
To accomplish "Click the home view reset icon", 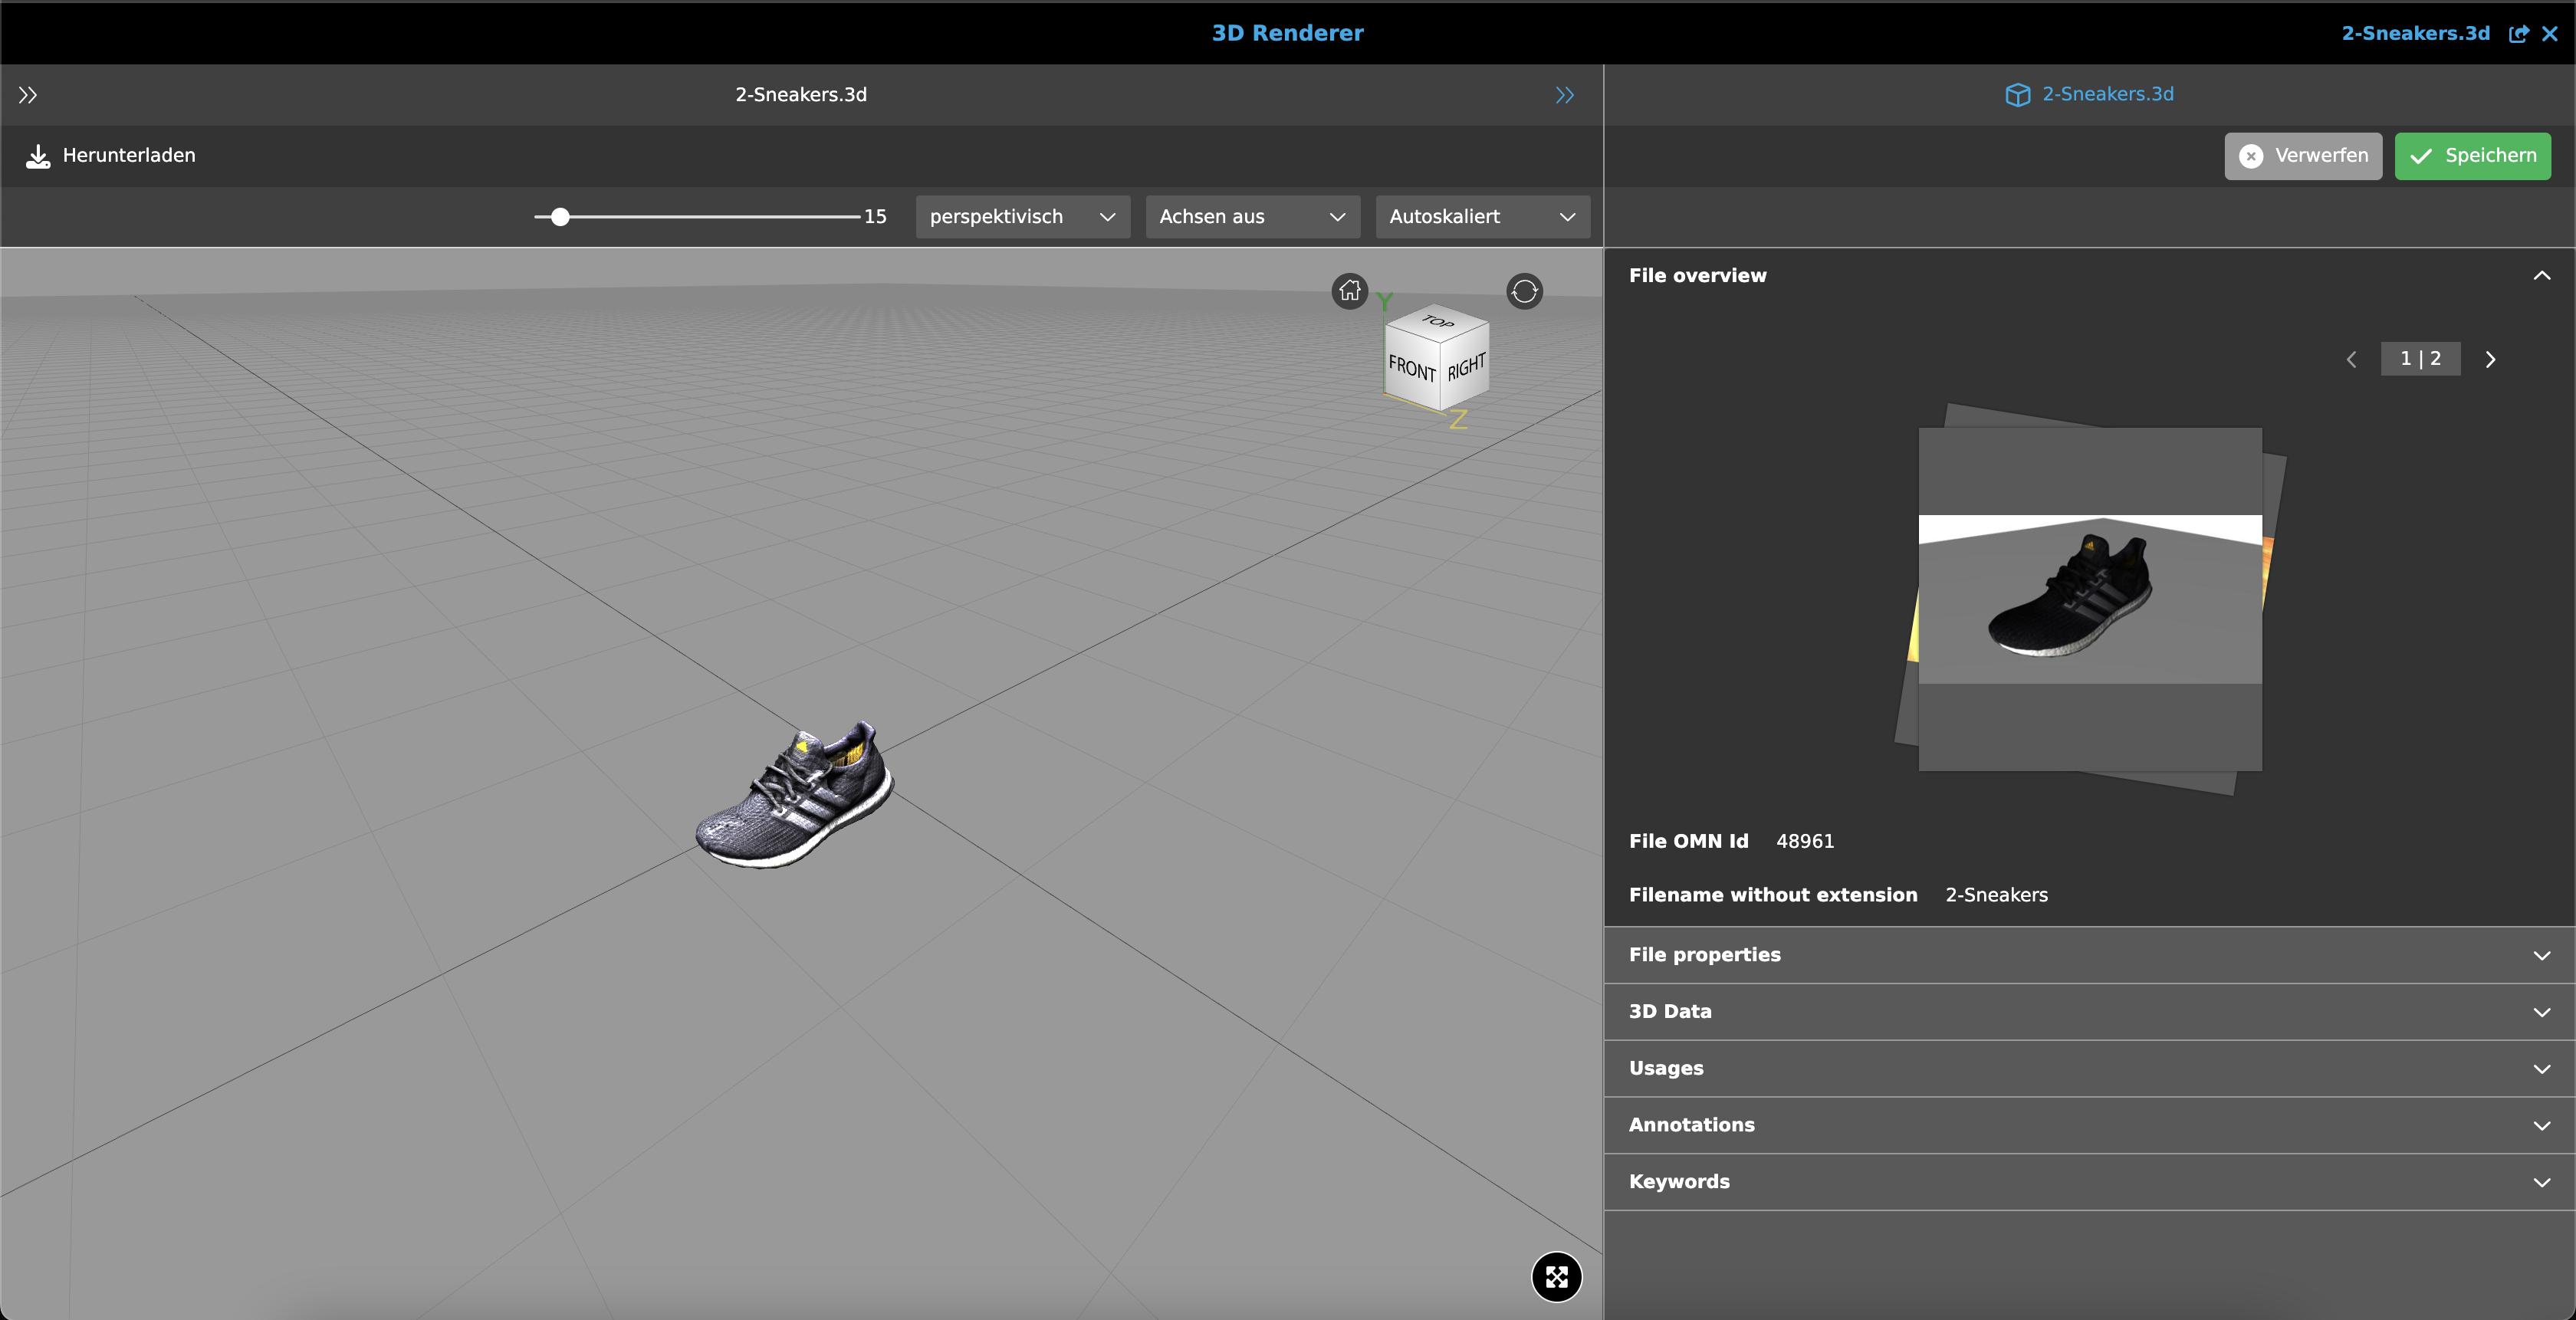I will [1349, 291].
